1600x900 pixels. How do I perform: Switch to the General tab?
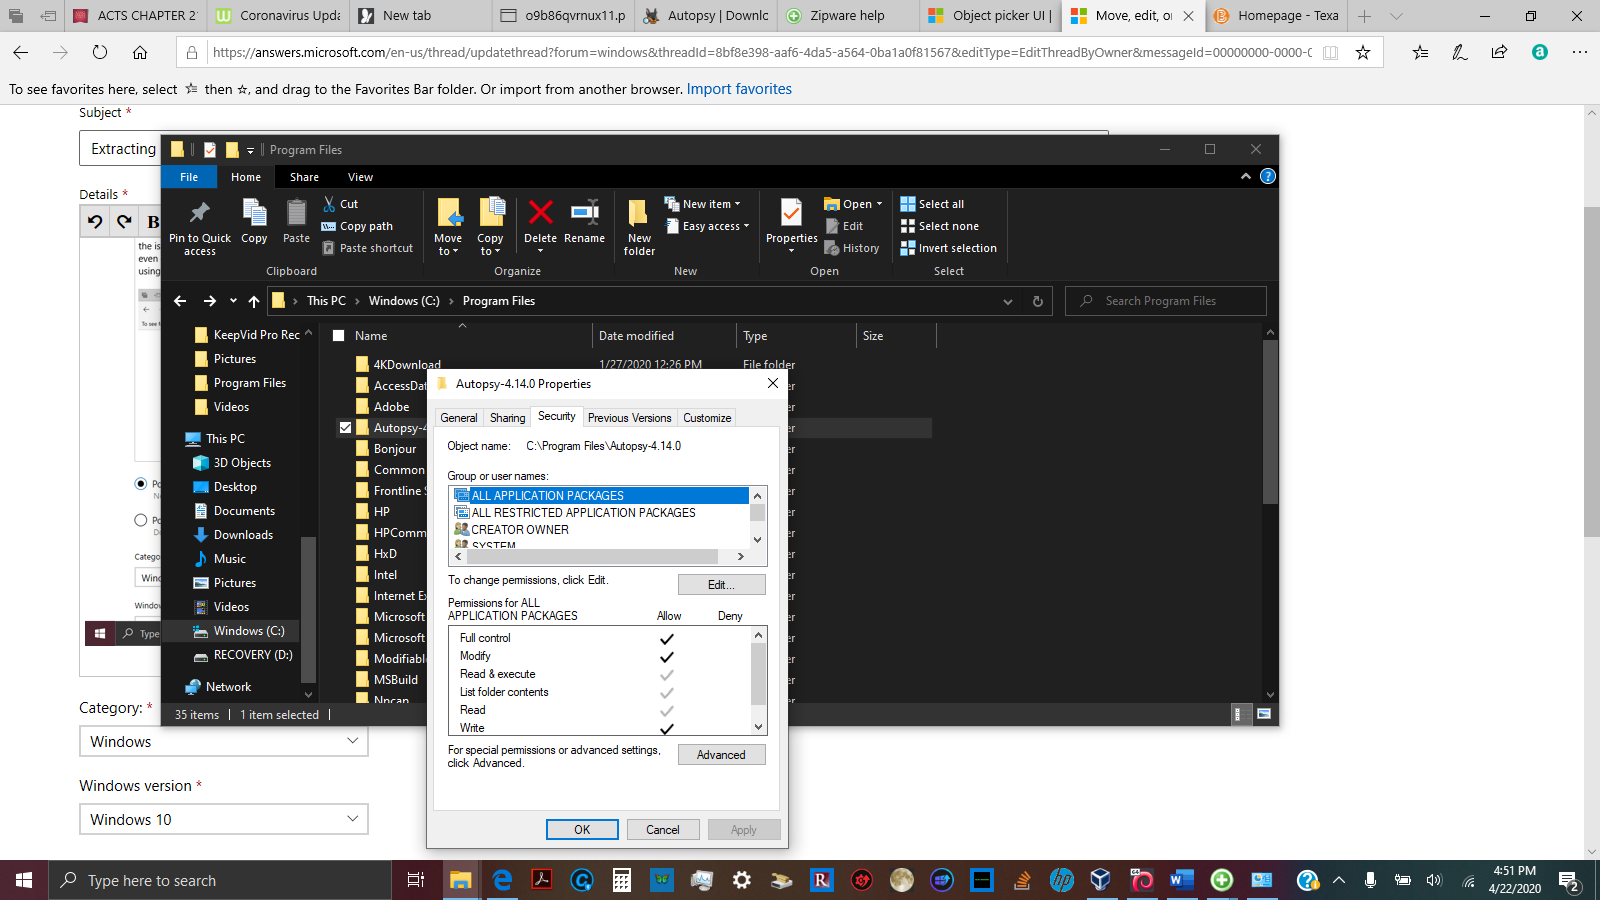click(x=459, y=418)
